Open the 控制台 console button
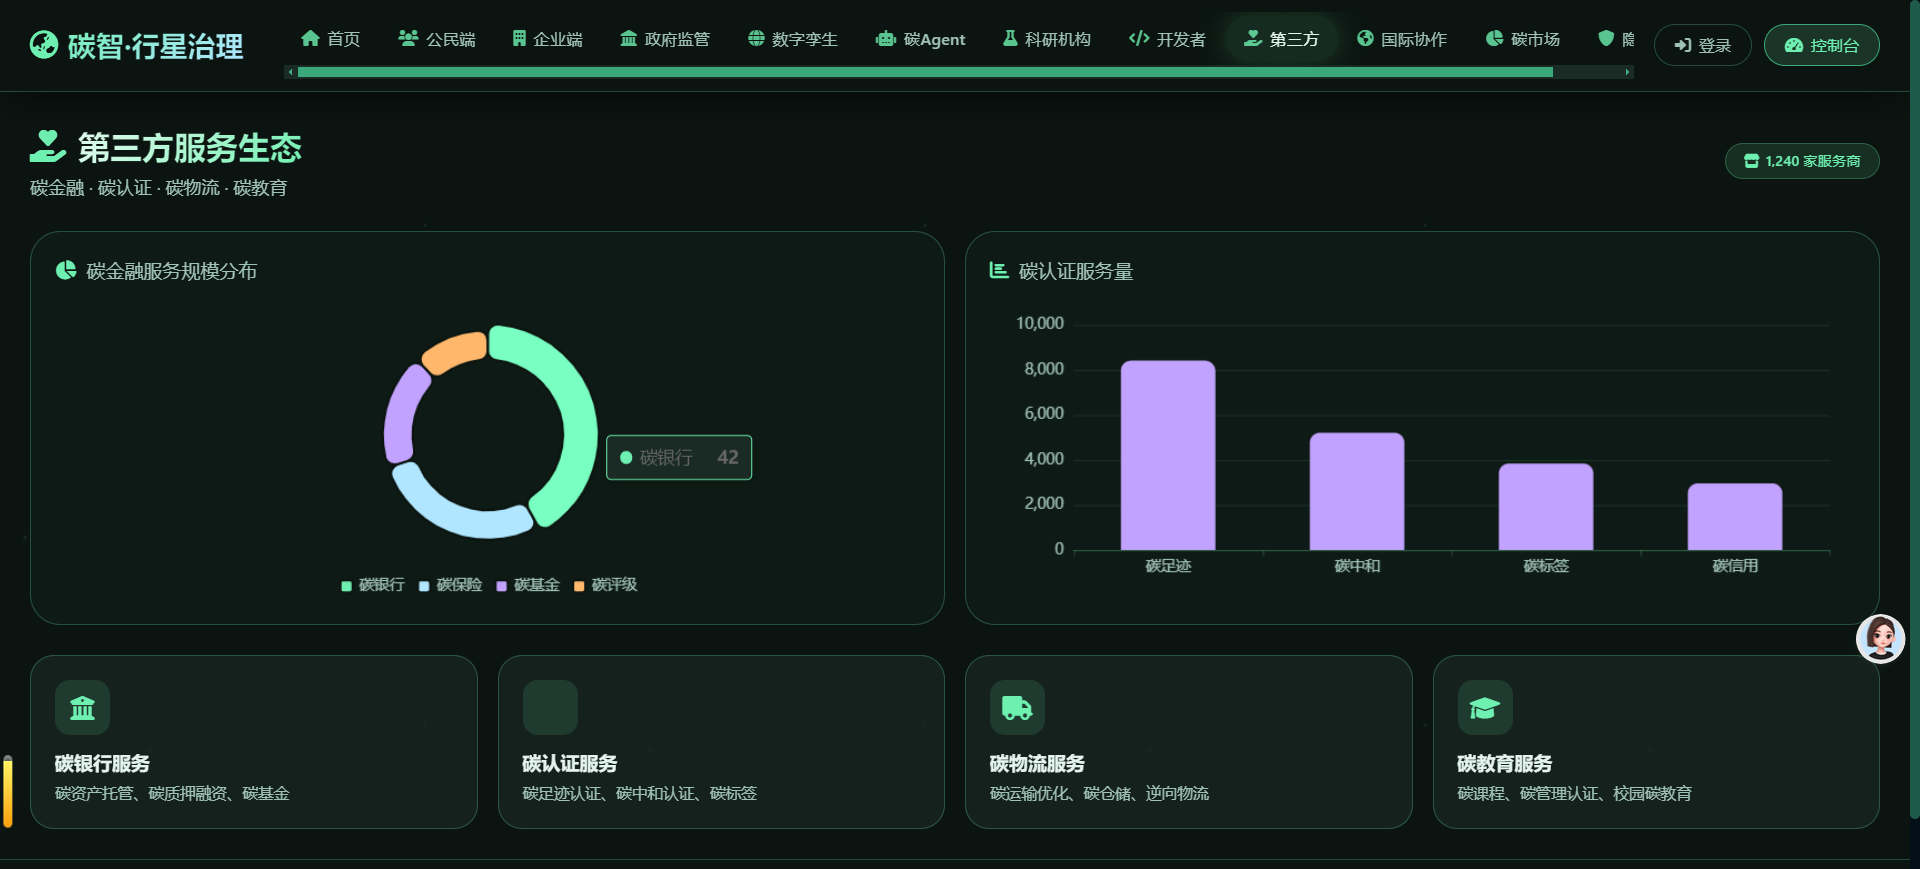The image size is (1920, 869). [1821, 45]
